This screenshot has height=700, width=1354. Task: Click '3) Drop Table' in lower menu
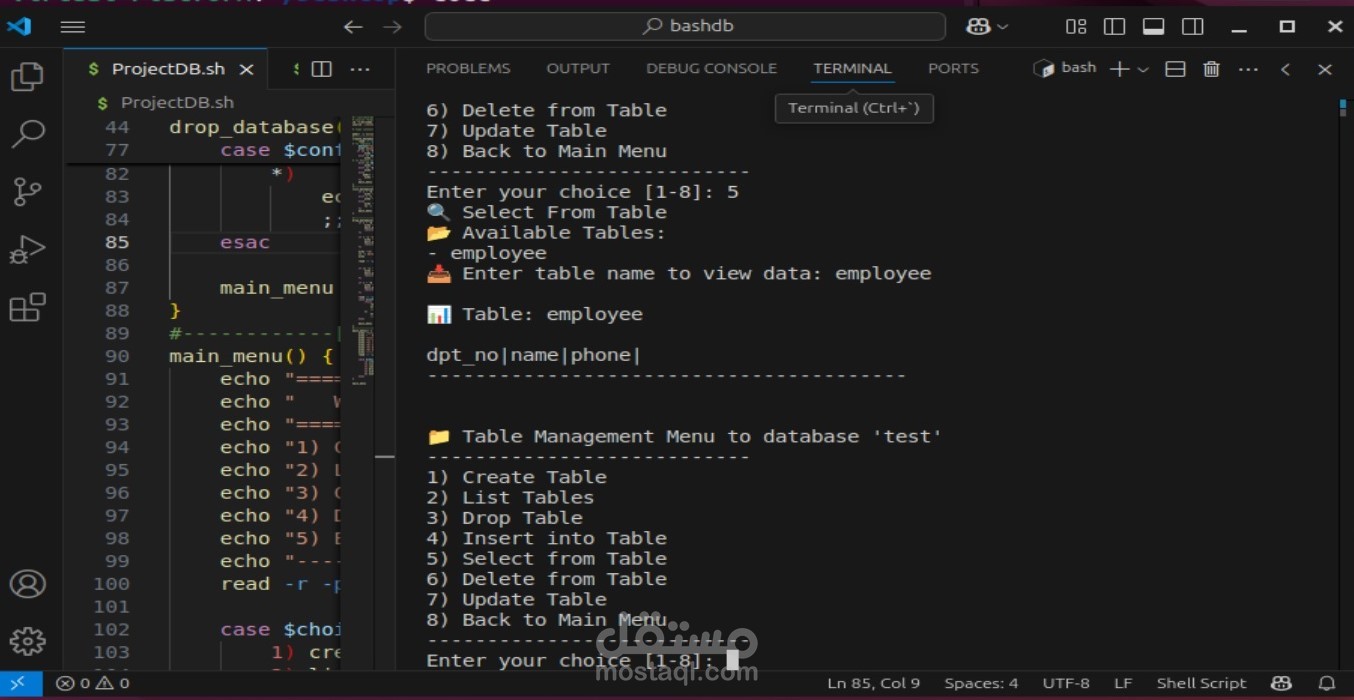point(504,518)
